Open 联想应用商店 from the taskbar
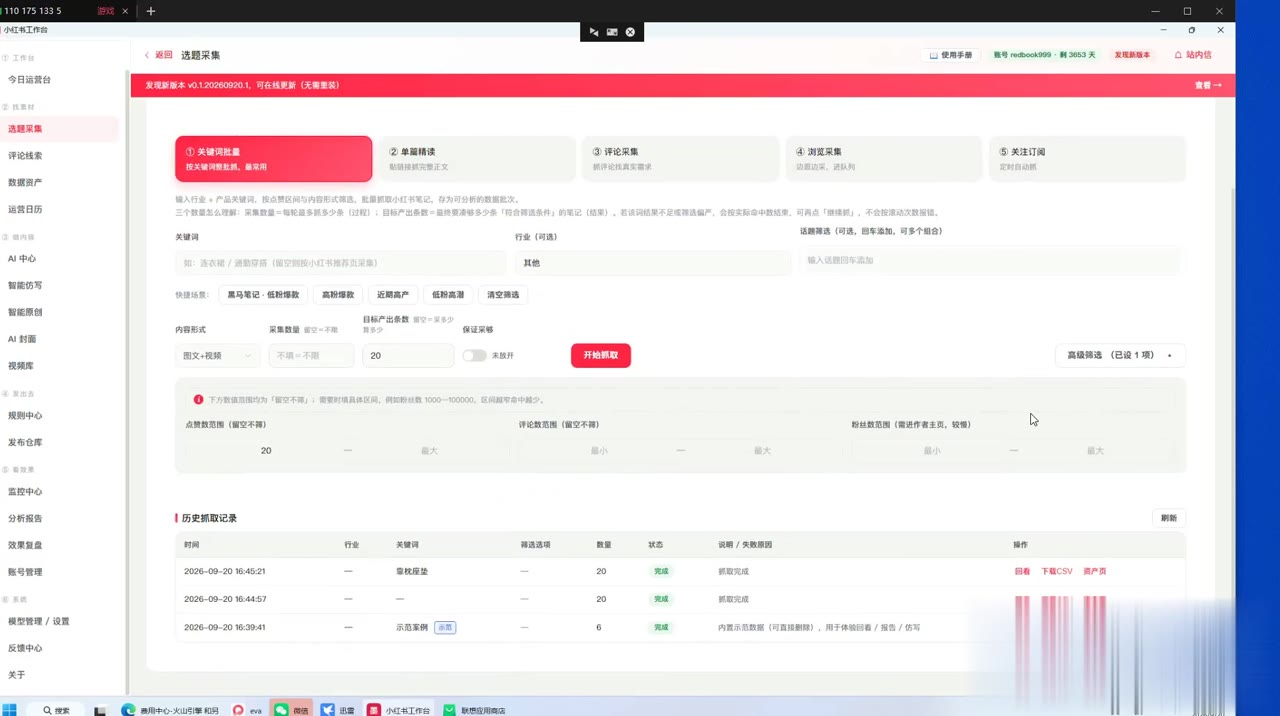 tap(475, 710)
